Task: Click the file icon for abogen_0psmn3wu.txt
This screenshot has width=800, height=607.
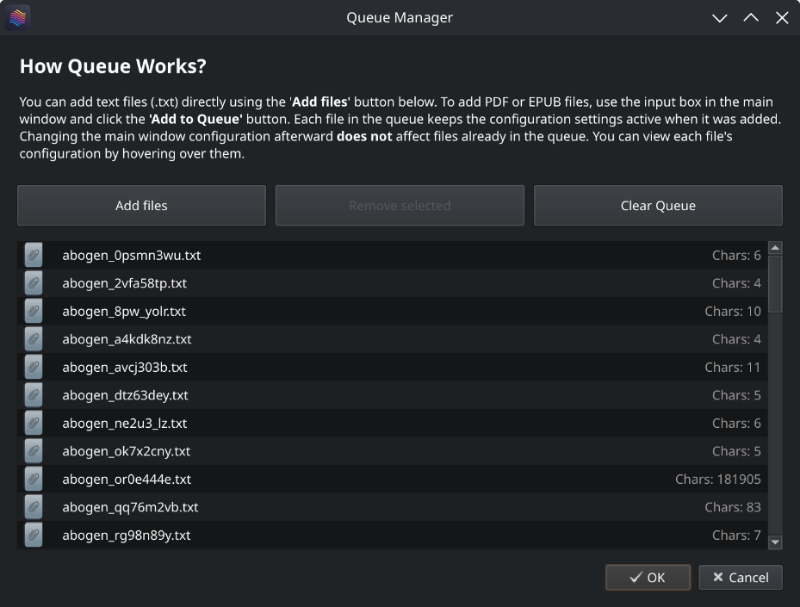Action: [x=33, y=255]
